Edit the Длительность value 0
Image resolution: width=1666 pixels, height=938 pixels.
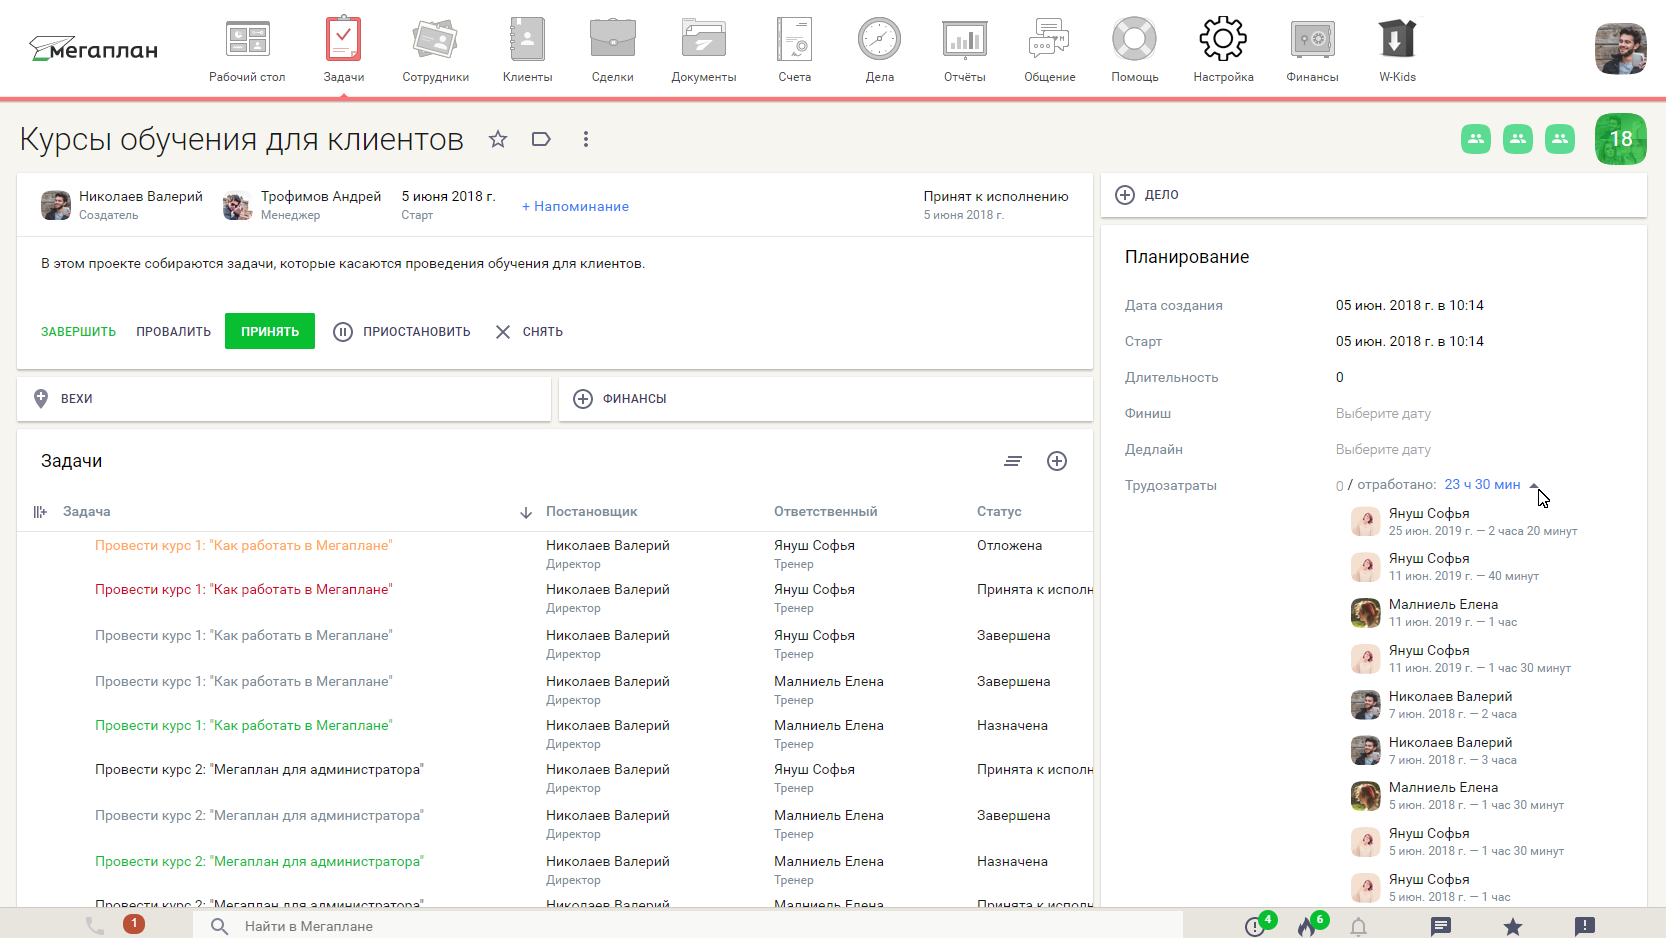(1340, 377)
